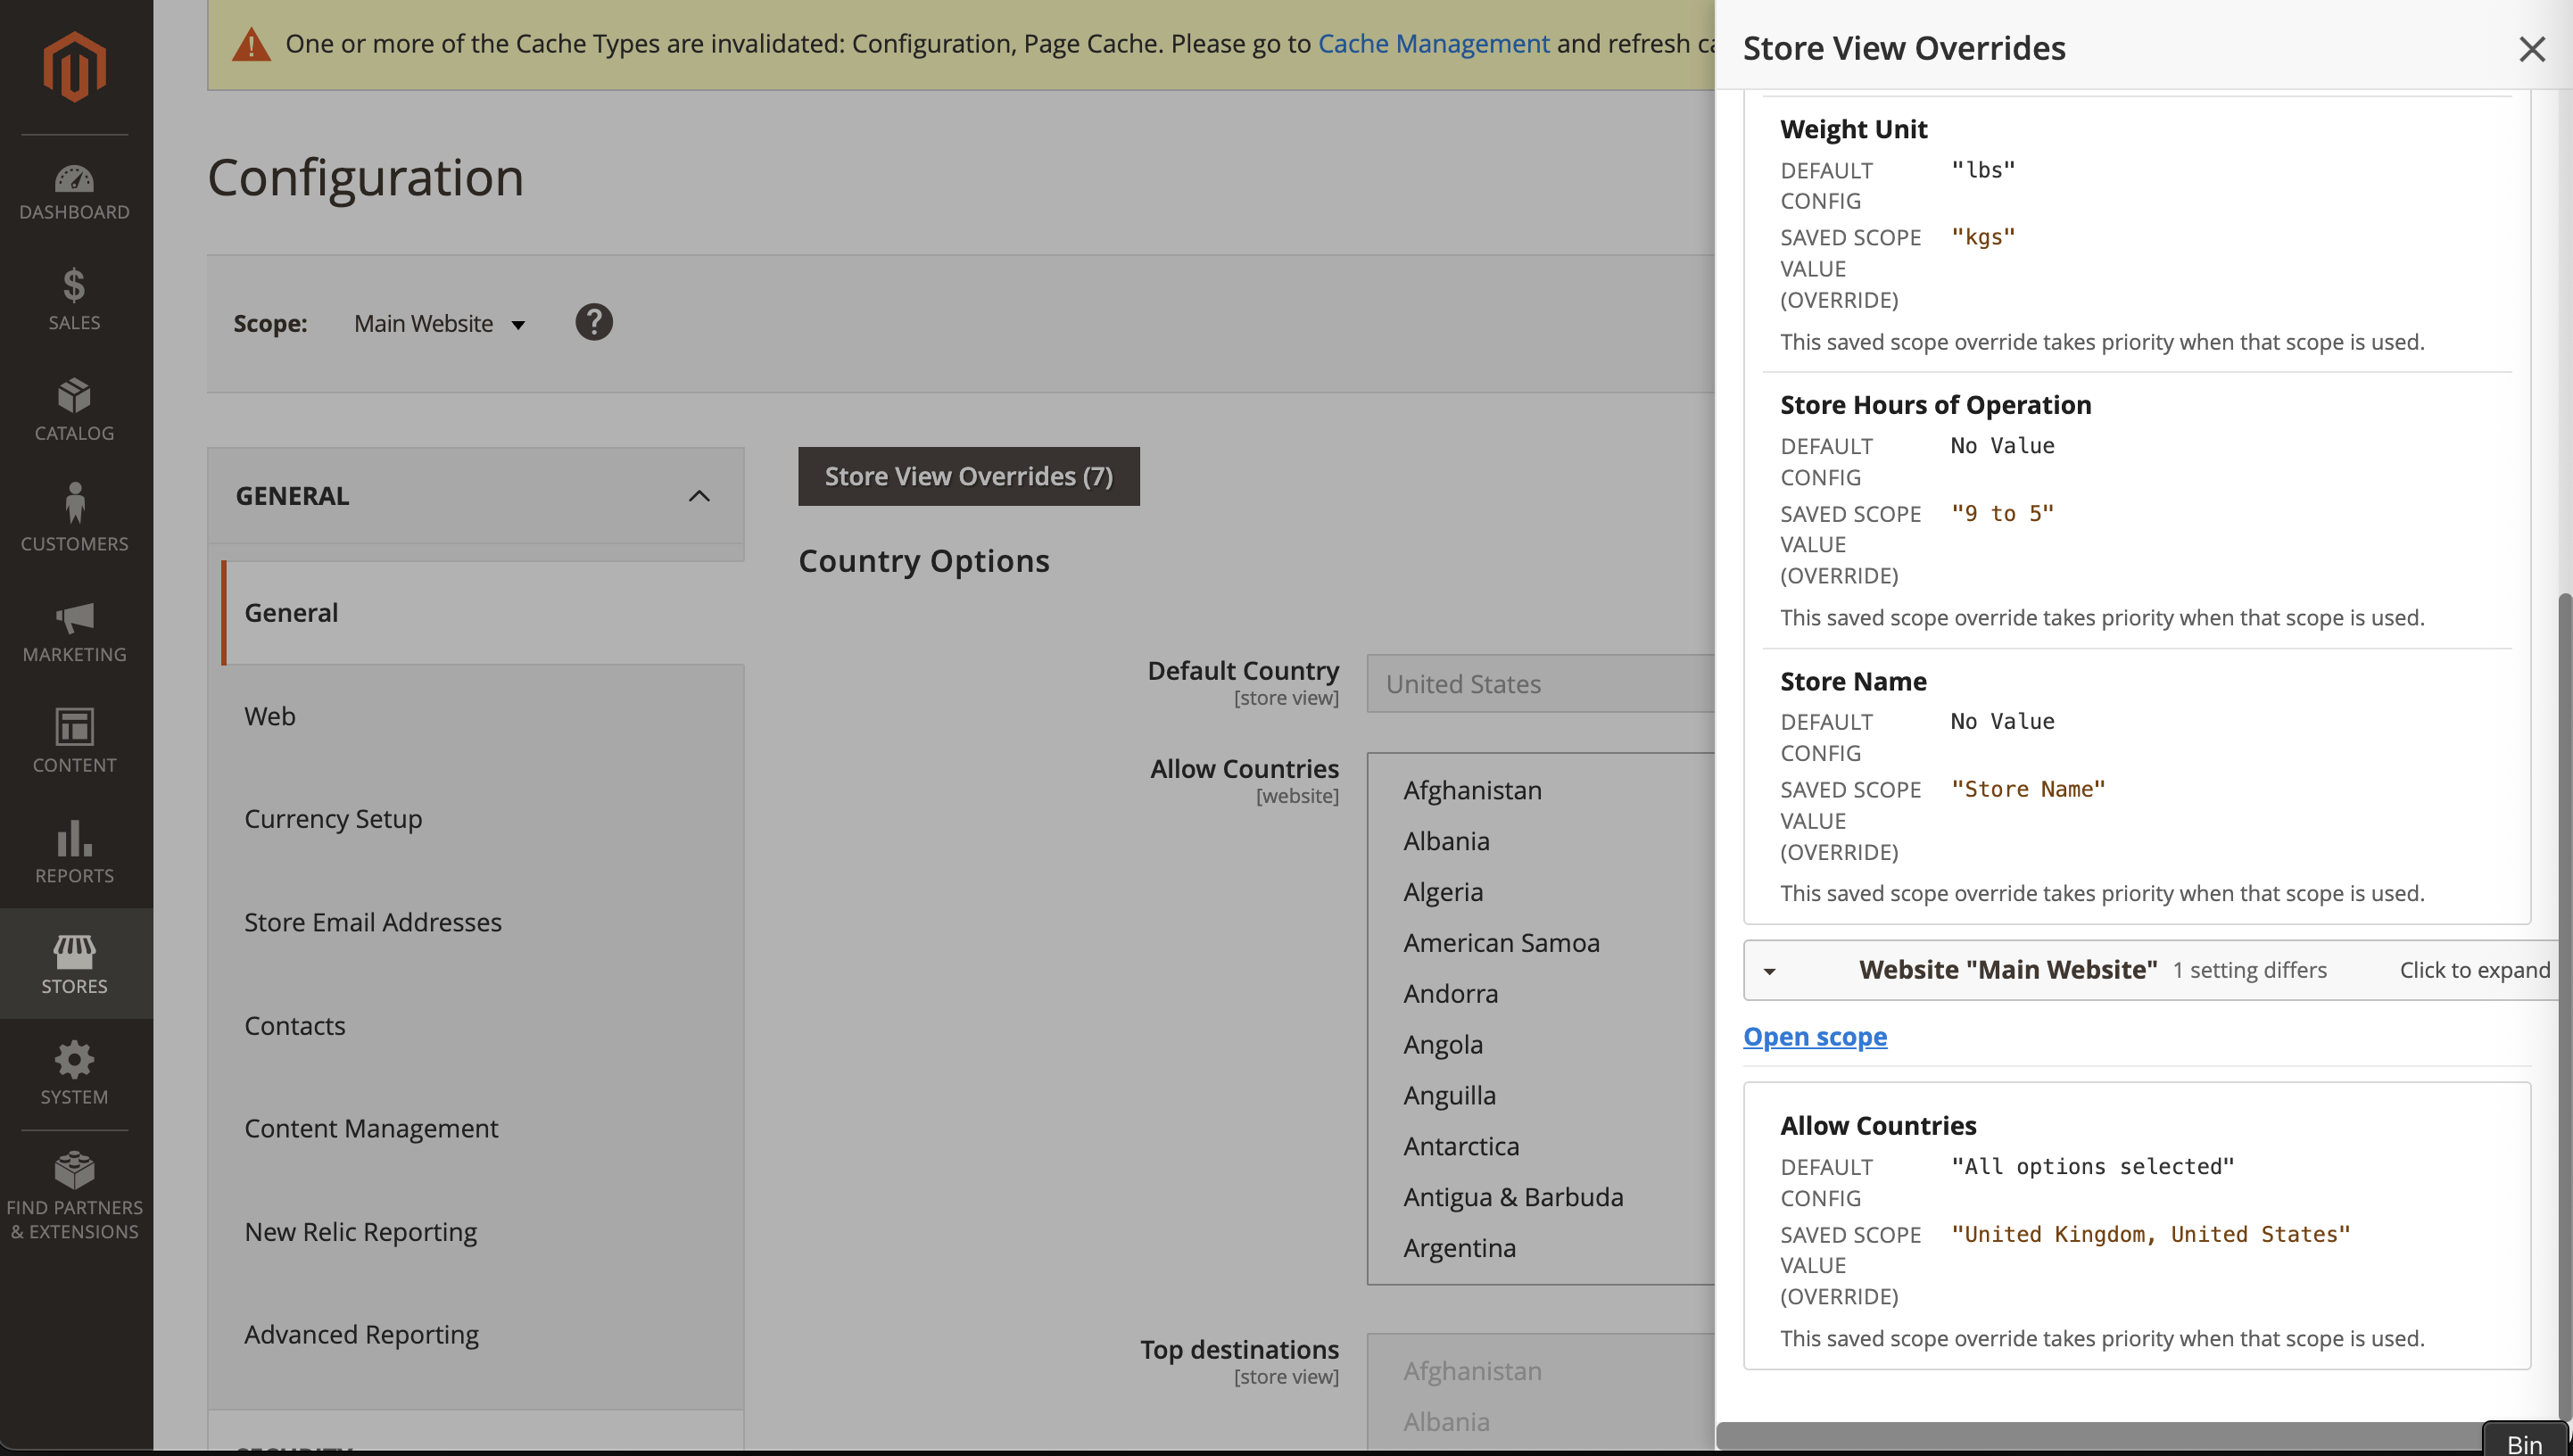This screenshot has width=2573, height=1456.
Task: Select Currency Setup menu item
Action: coord(483,819)
